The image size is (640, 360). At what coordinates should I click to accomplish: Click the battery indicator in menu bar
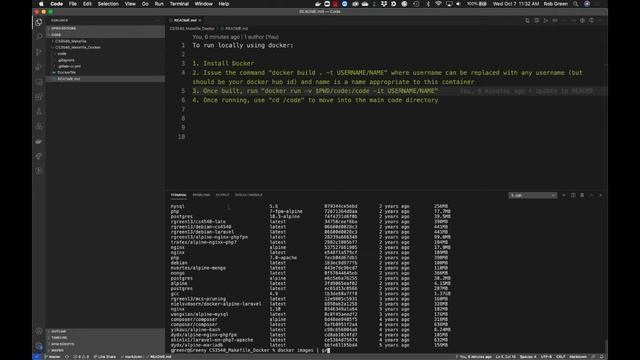[477, 4]
